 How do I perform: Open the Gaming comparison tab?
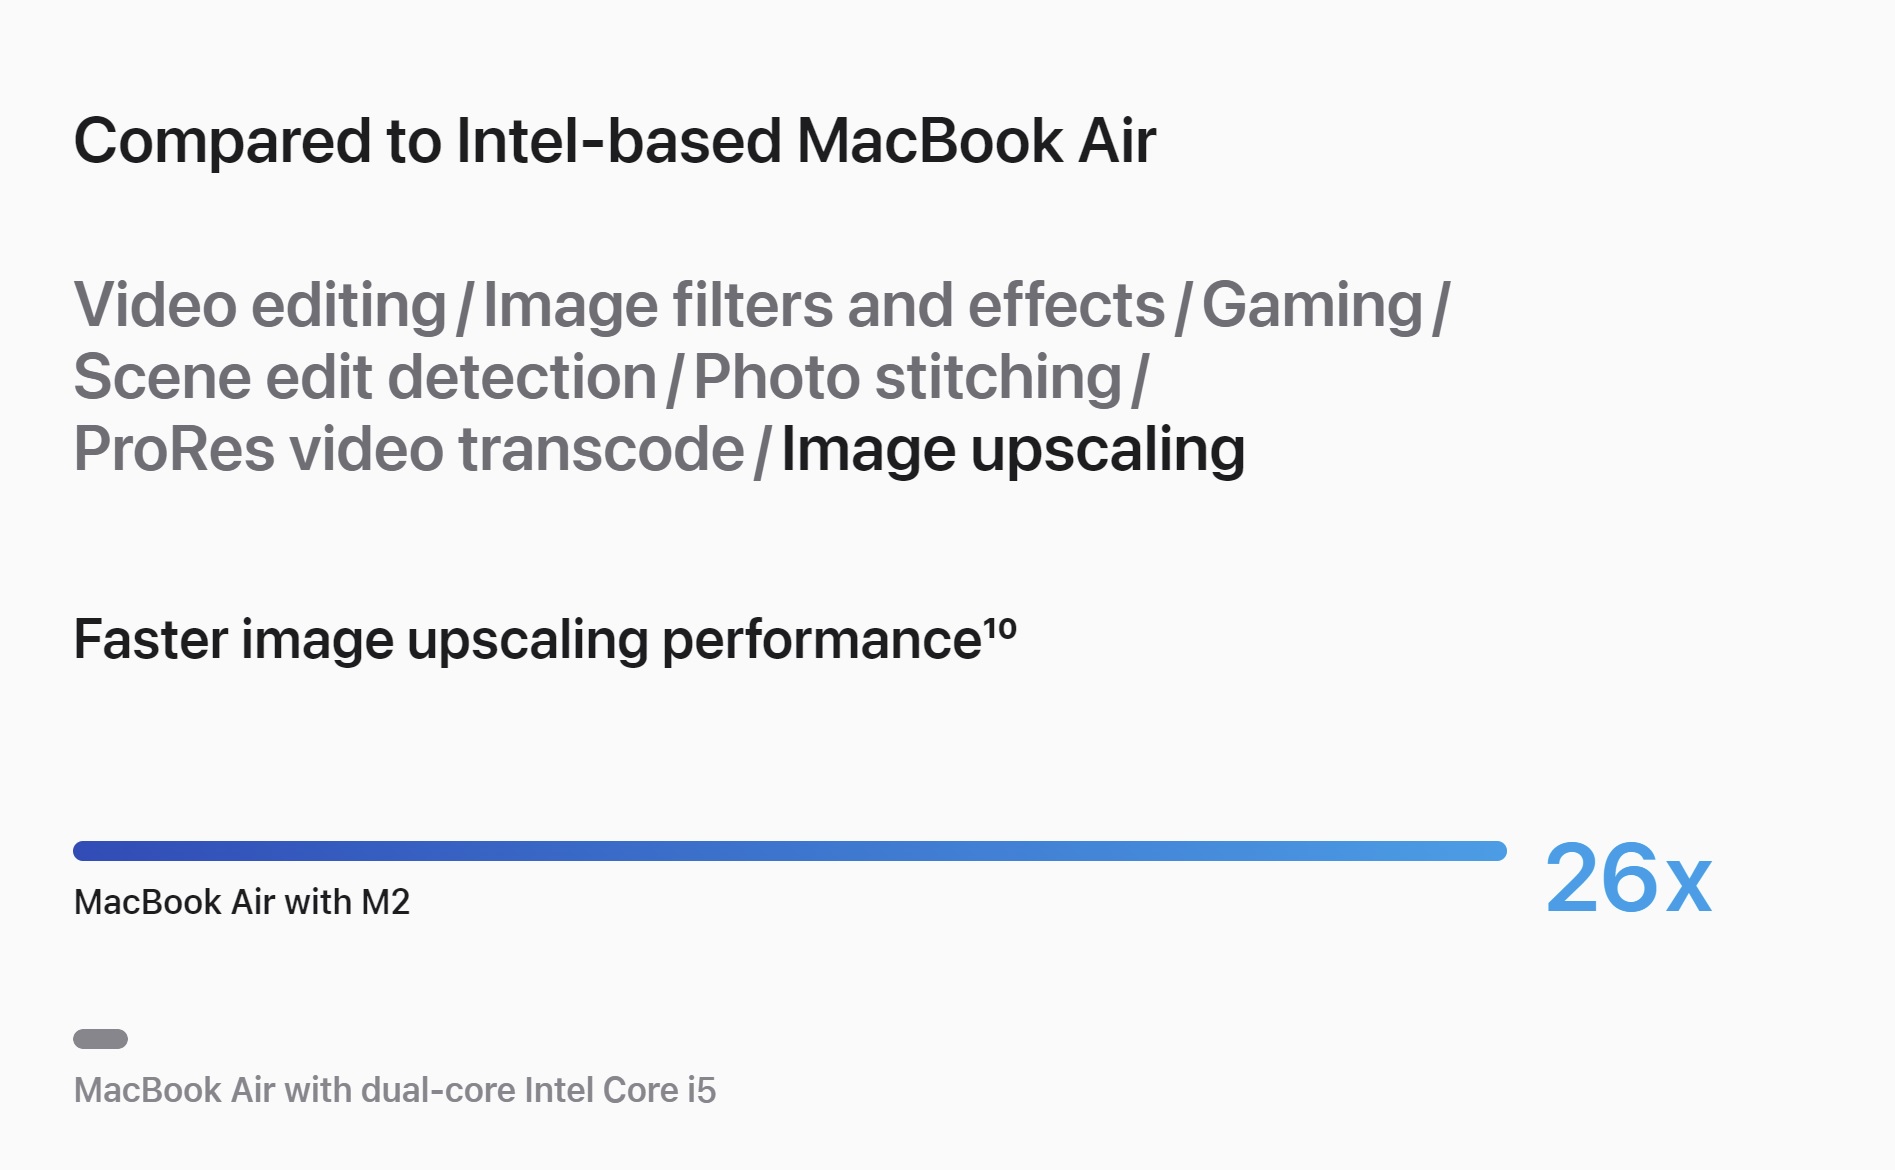[x=1312, y=305]
